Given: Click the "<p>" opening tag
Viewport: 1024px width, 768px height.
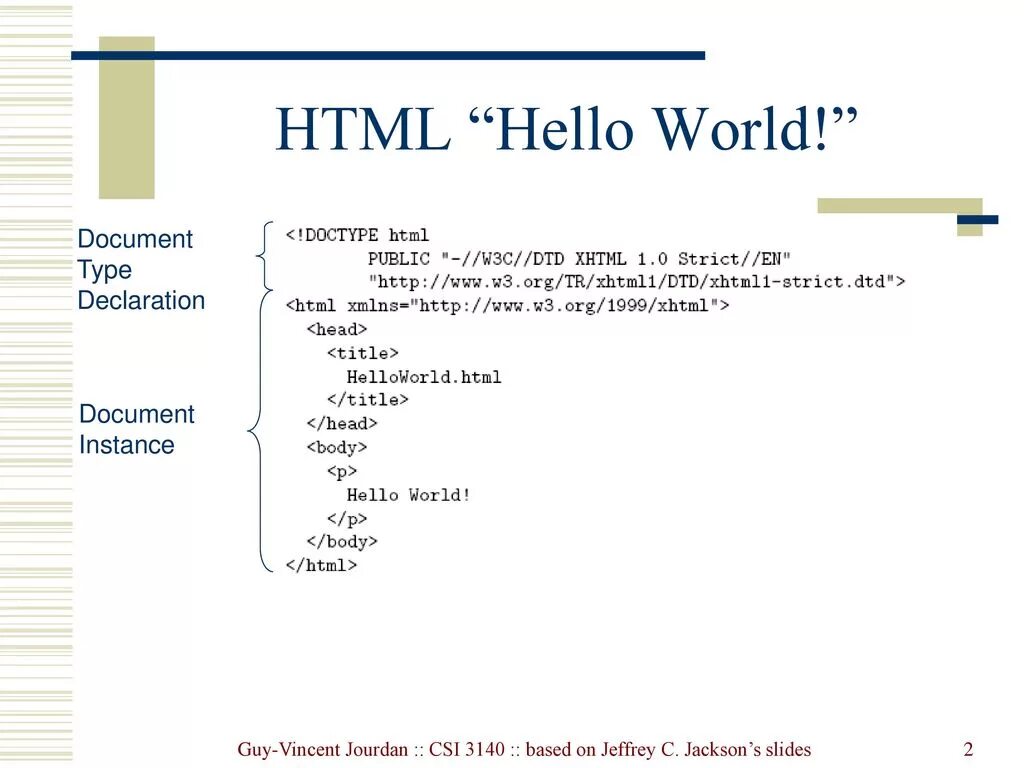Looking at the screenshot, I should pos(342,472).
